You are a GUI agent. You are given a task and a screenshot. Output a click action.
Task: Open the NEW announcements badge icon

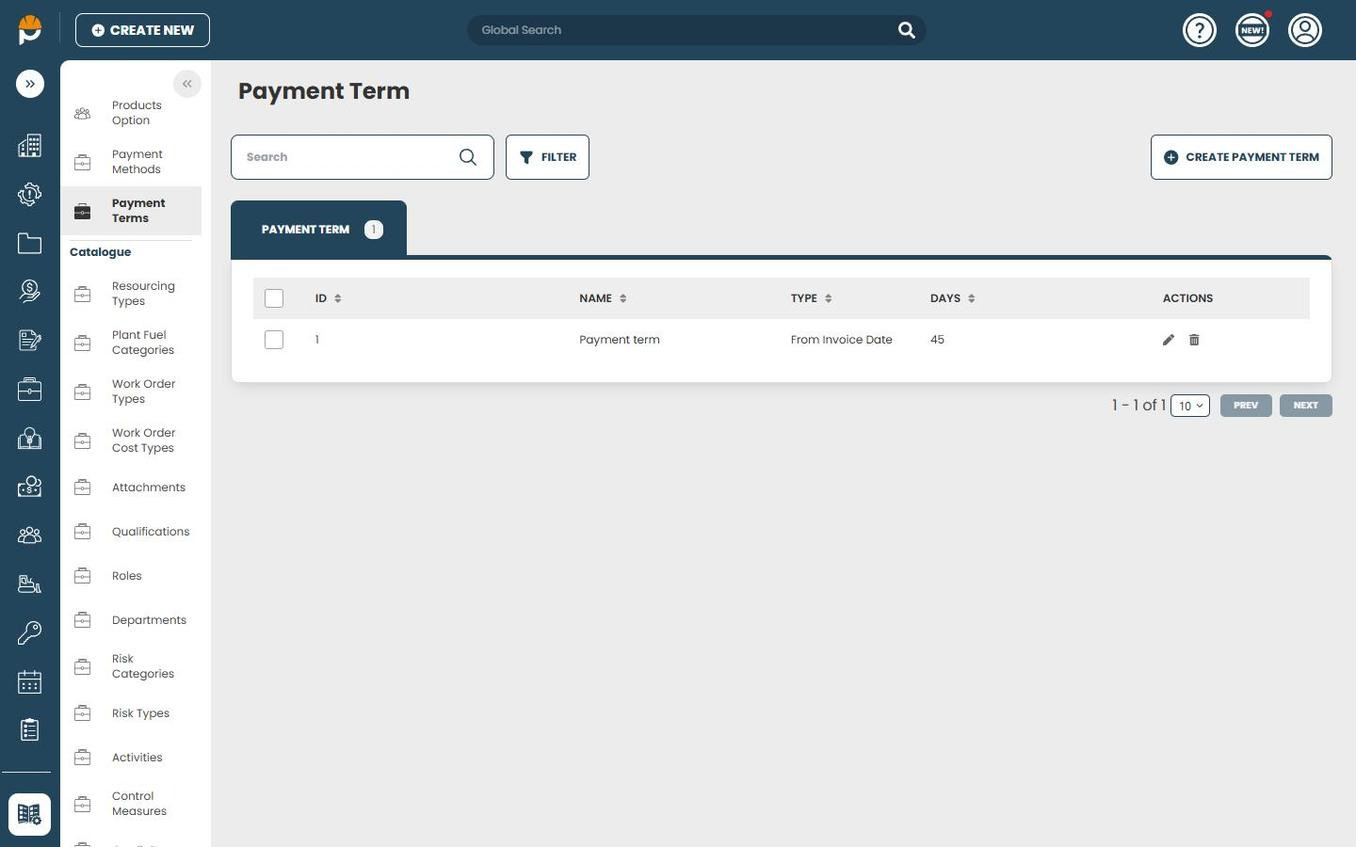click(x=1252, y=30)
